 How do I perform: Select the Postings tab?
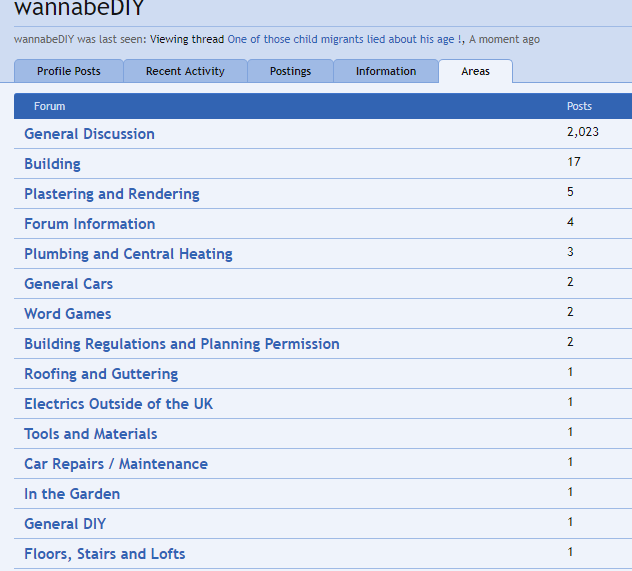pyautogui.click(x=290, y=71)
